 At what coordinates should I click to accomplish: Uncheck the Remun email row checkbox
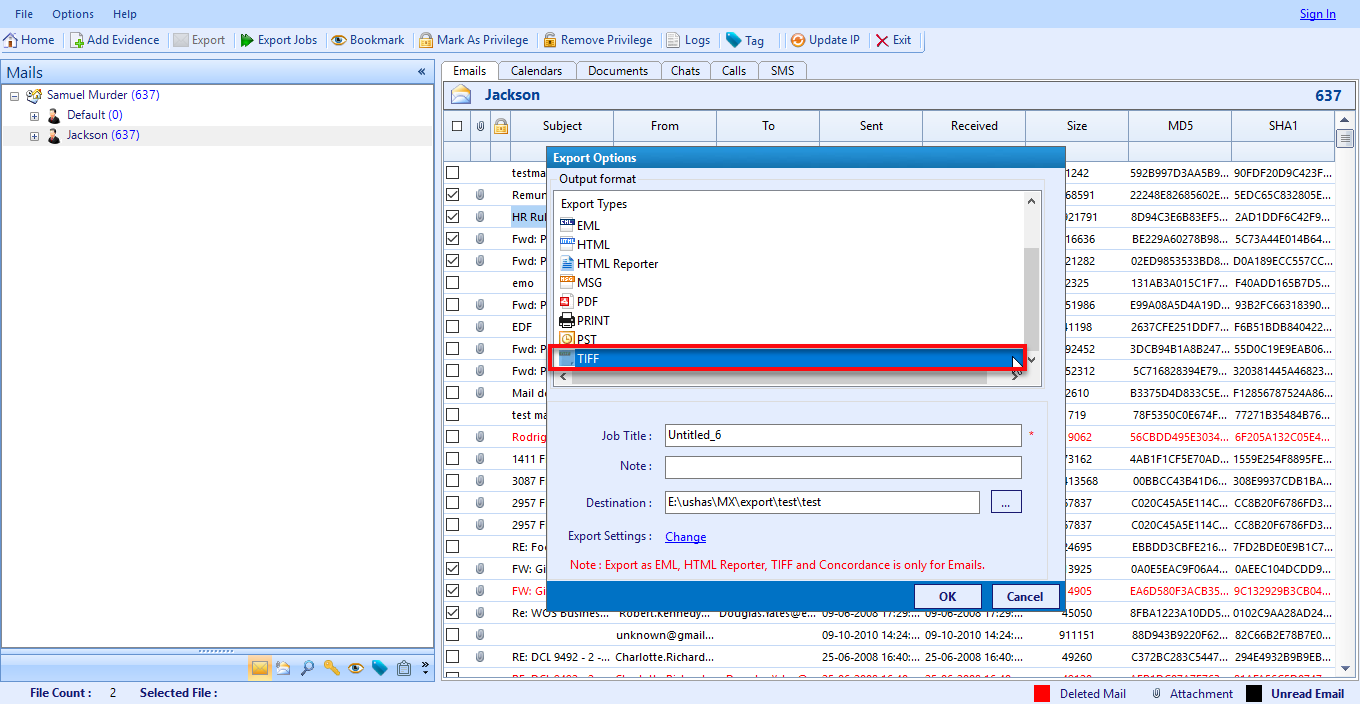pyautogui.click(x=453, y=195)
